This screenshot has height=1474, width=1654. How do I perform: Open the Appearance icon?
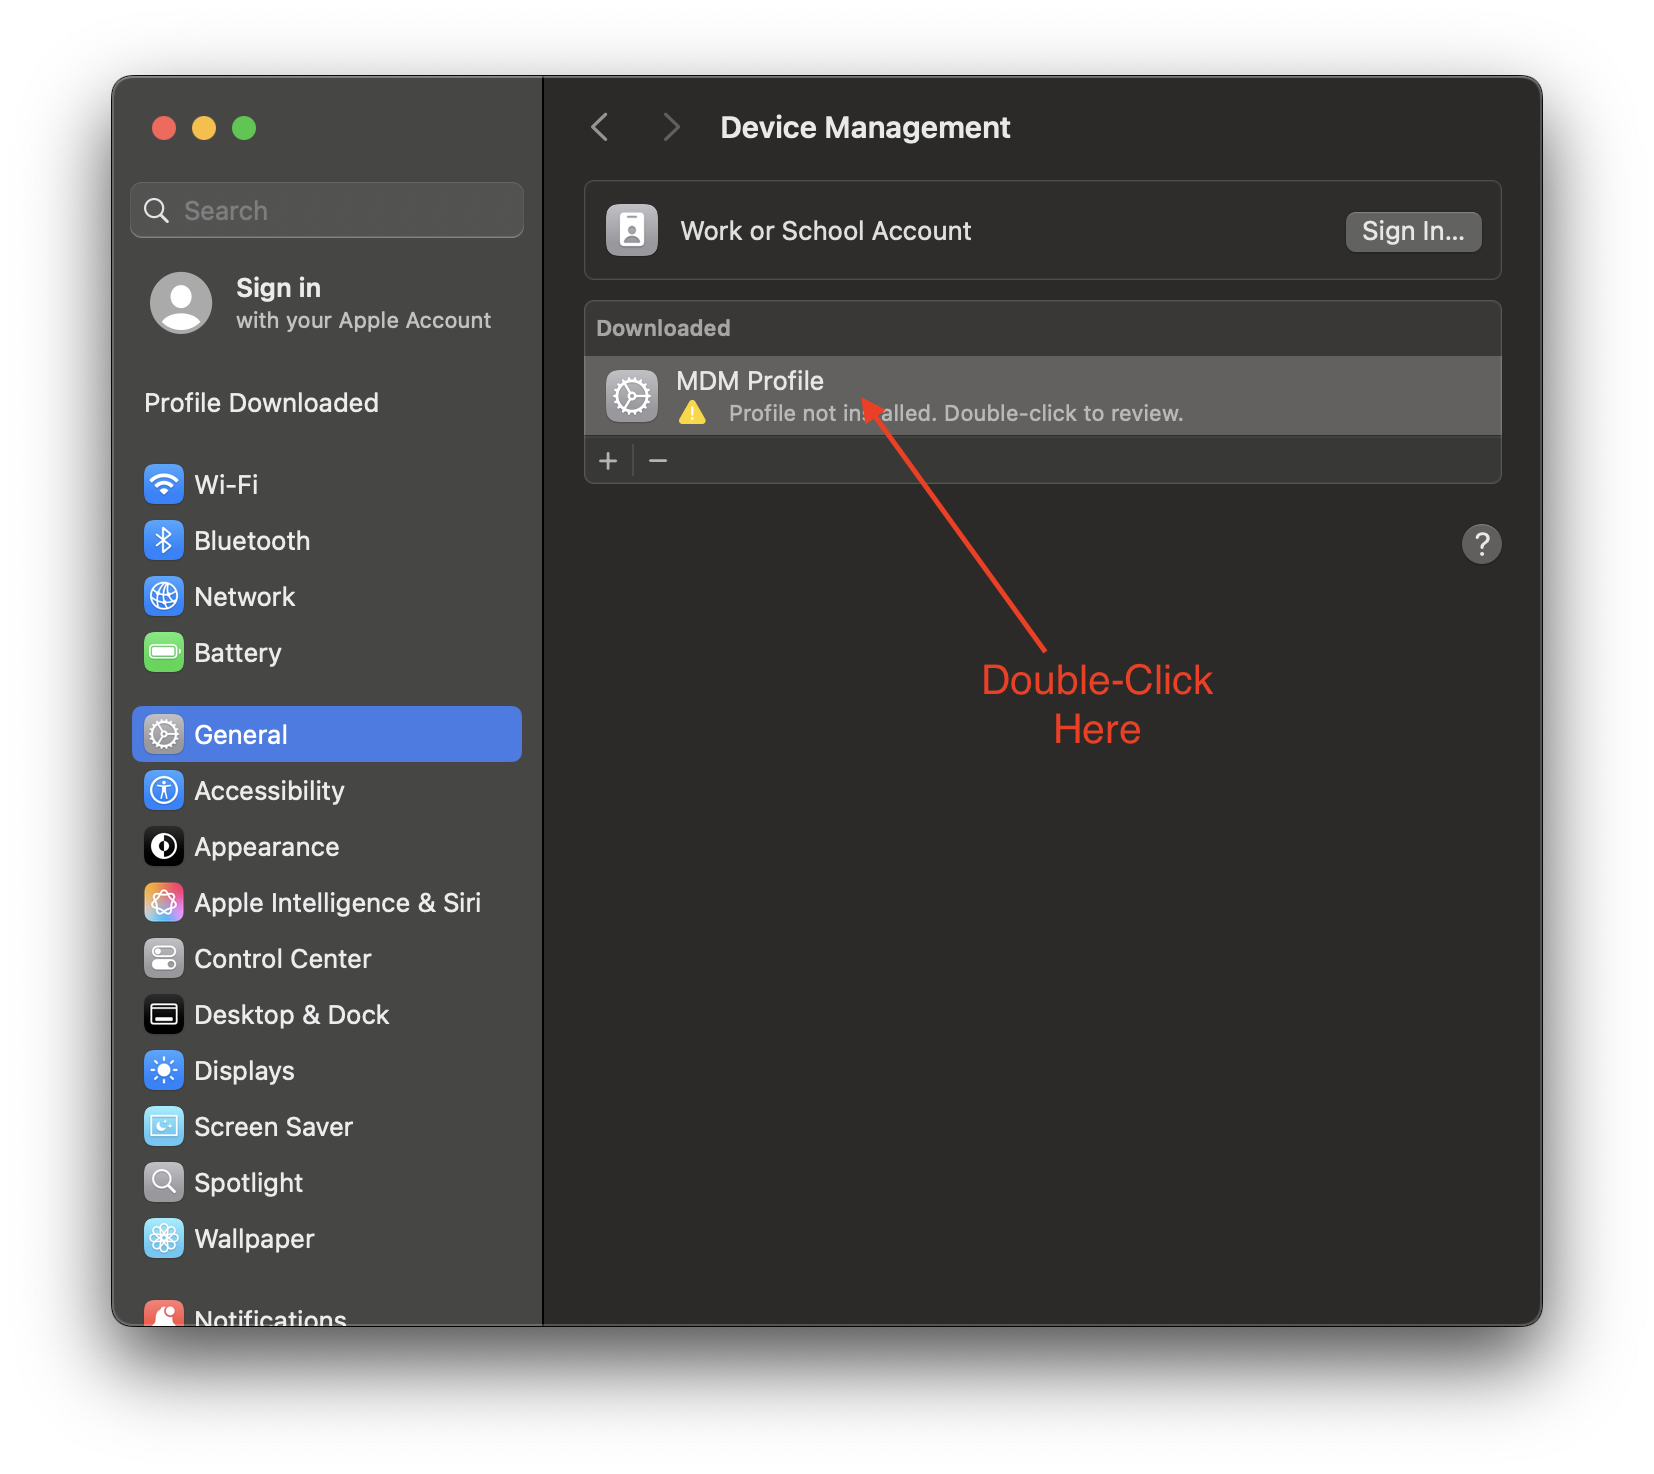164,847
